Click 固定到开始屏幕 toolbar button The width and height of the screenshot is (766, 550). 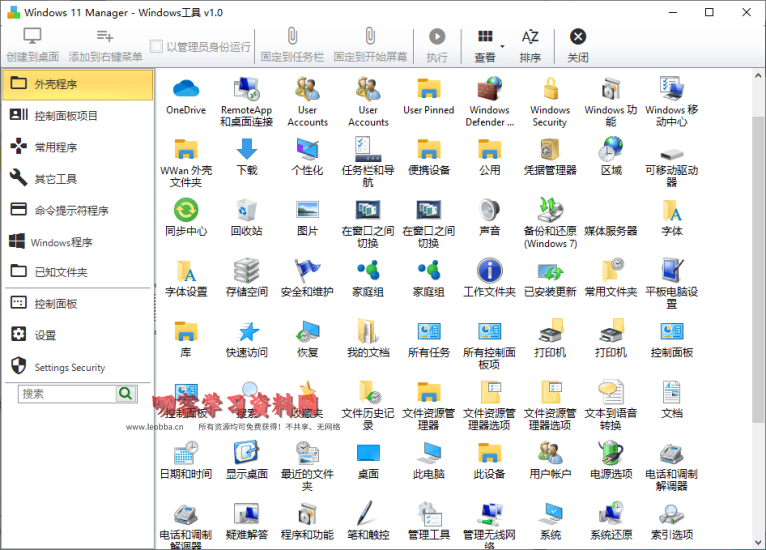click(370, 45)
